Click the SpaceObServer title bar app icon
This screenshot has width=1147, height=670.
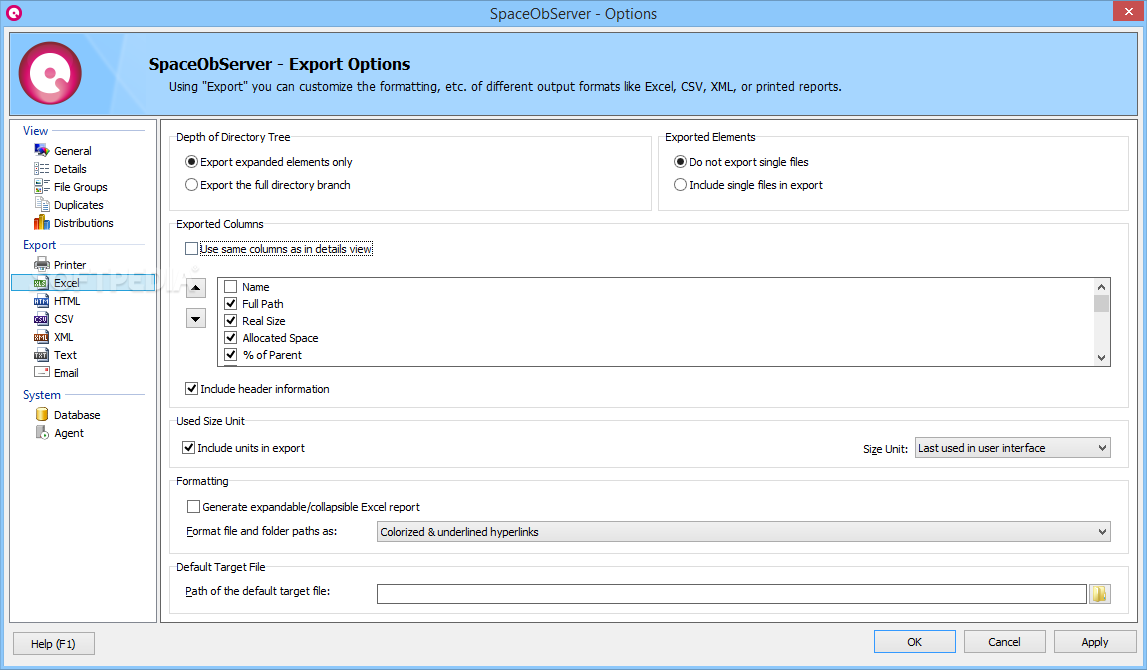coord(14,12)
